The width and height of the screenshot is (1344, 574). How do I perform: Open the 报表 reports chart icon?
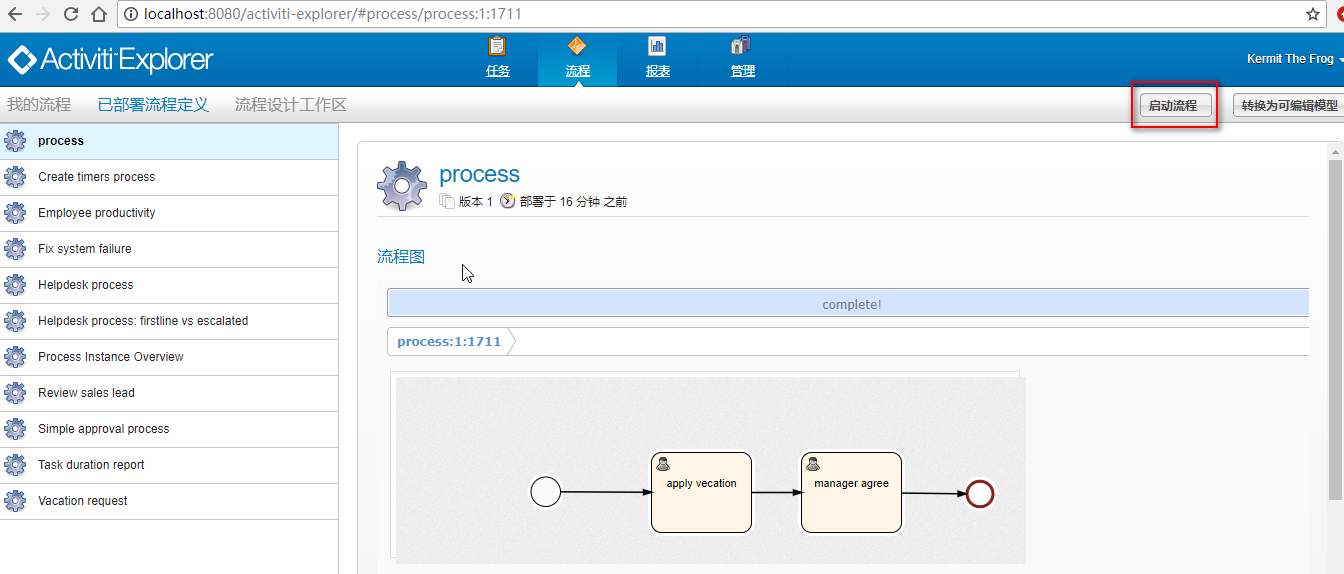coord(657,47)
